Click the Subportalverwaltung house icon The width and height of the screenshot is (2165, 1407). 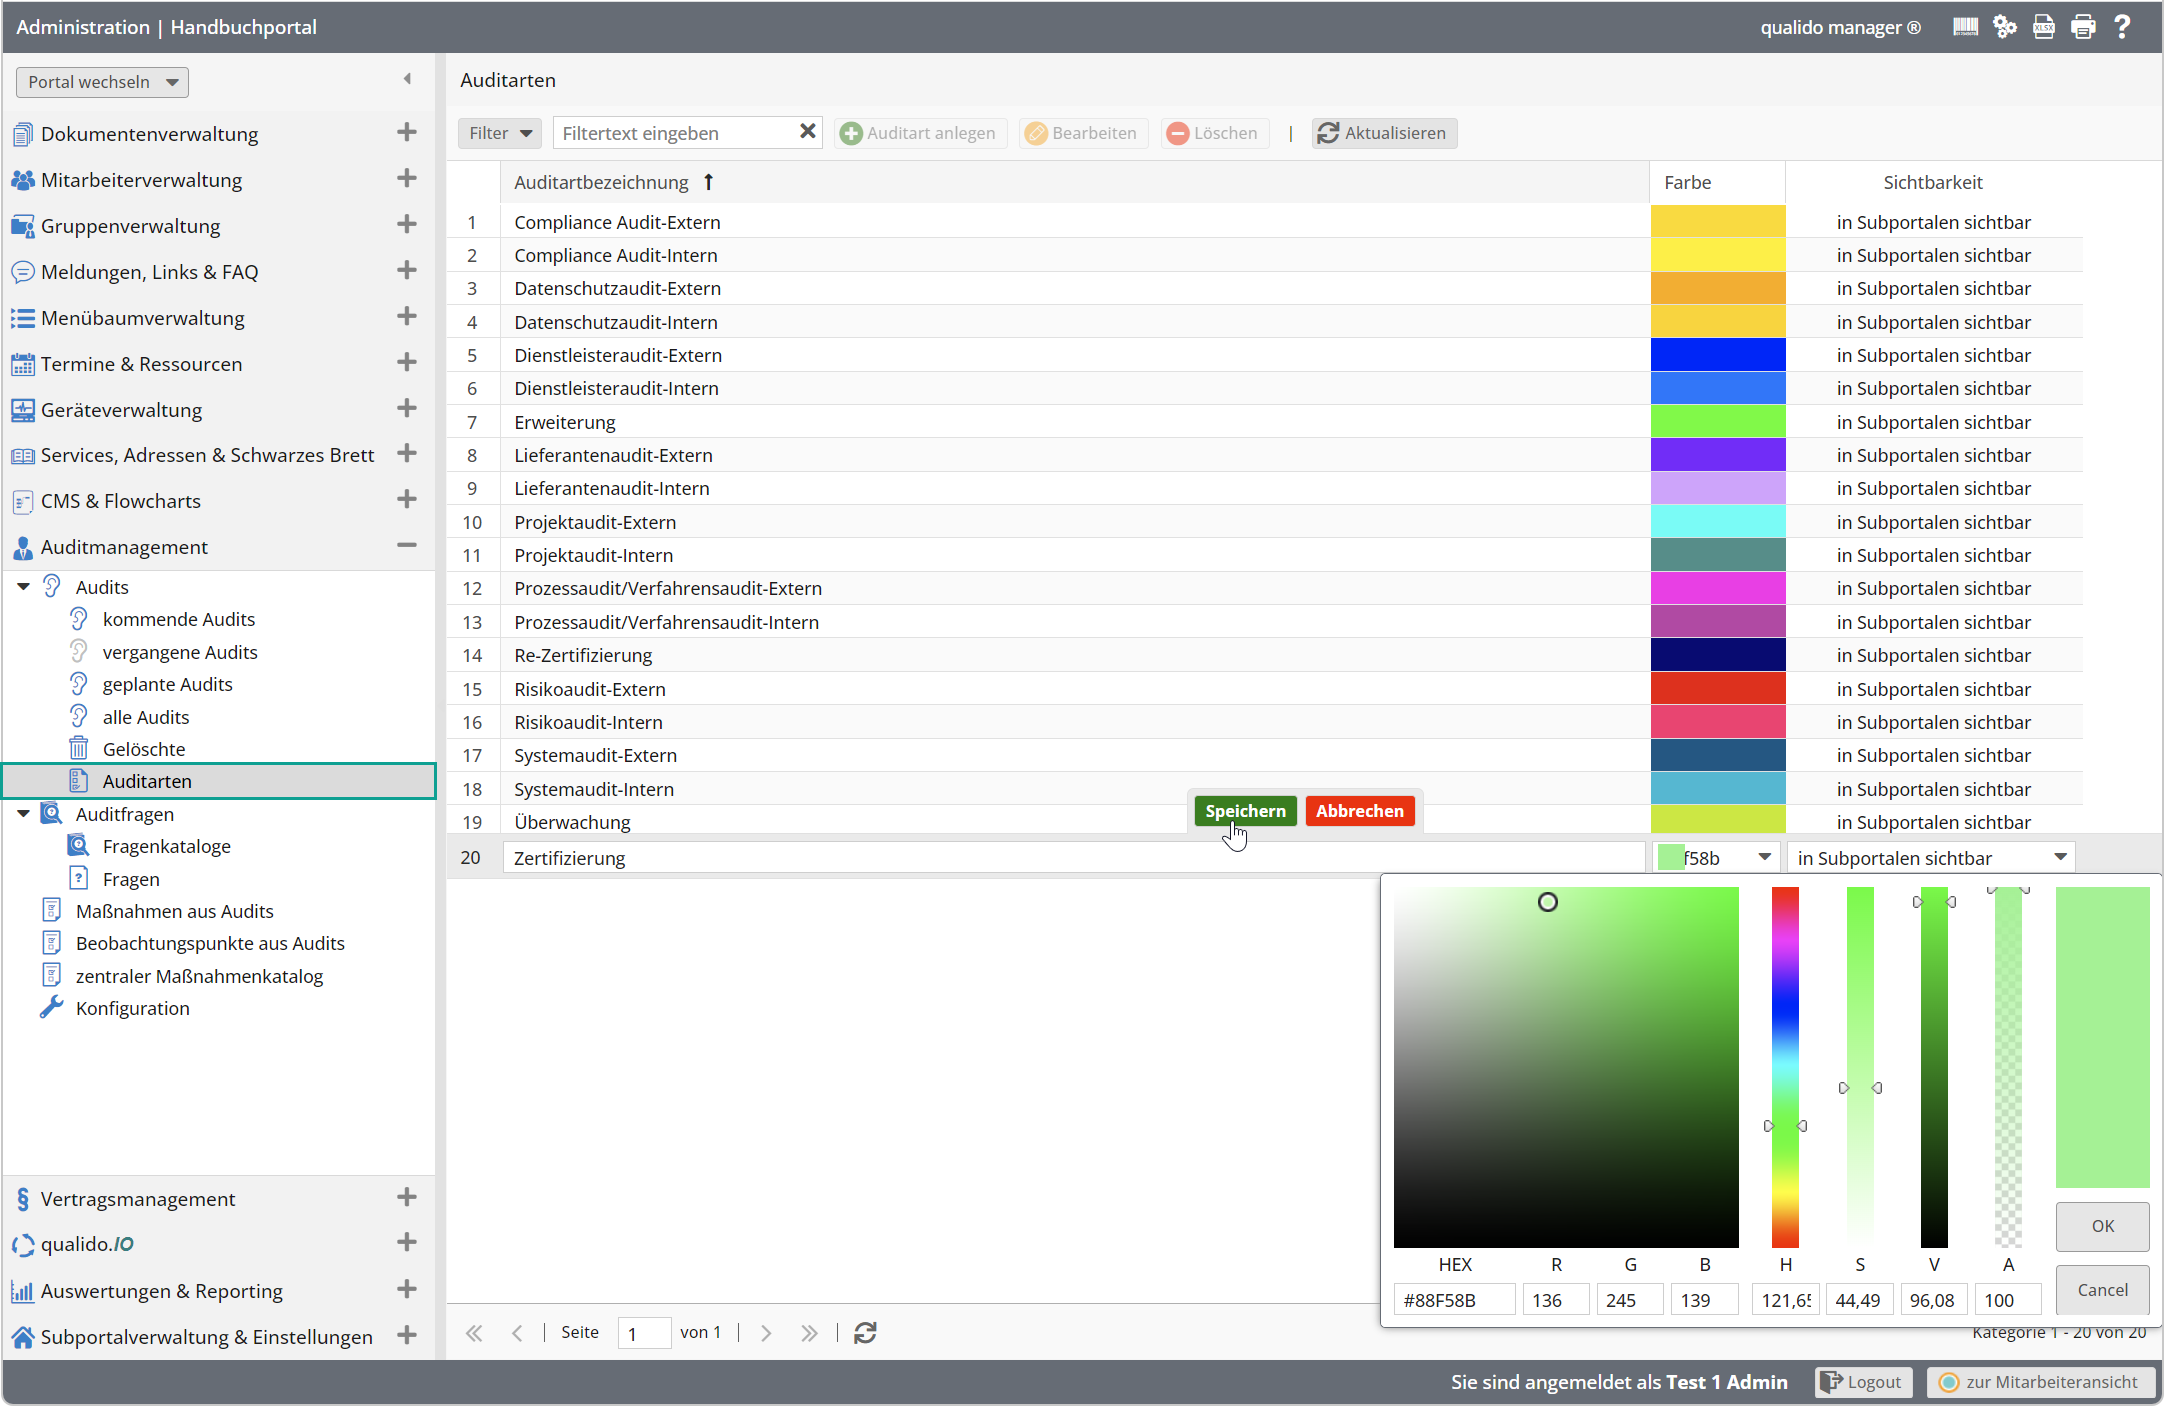(22, 1337)
